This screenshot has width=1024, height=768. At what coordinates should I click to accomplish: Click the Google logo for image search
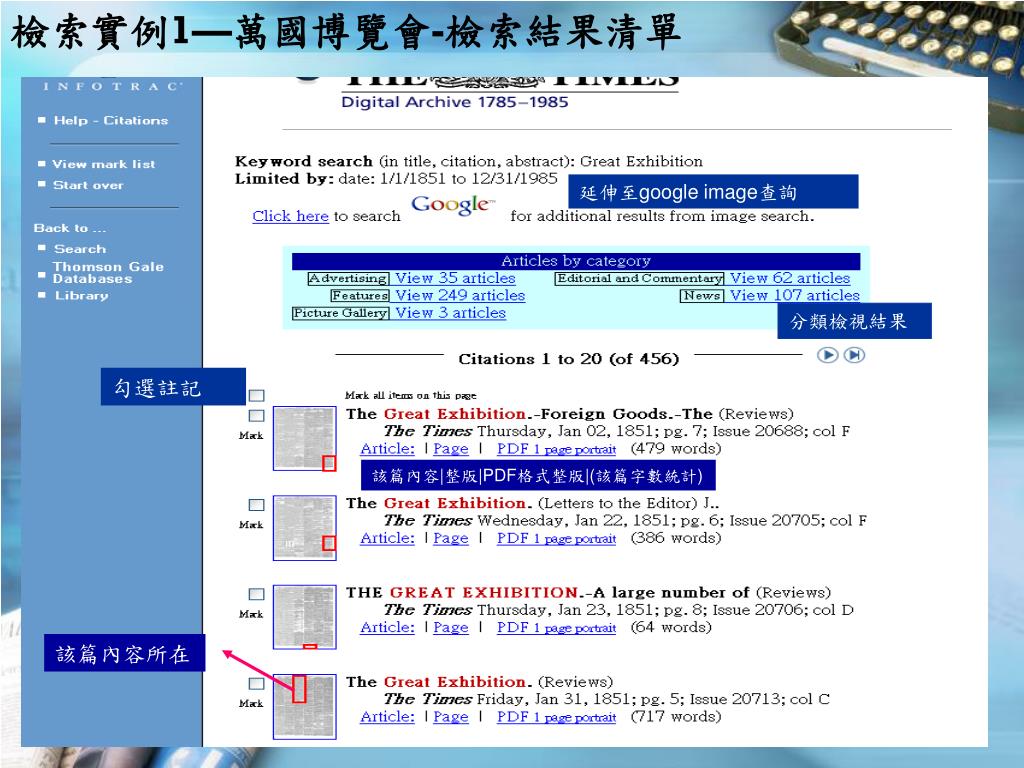(453, 205)
